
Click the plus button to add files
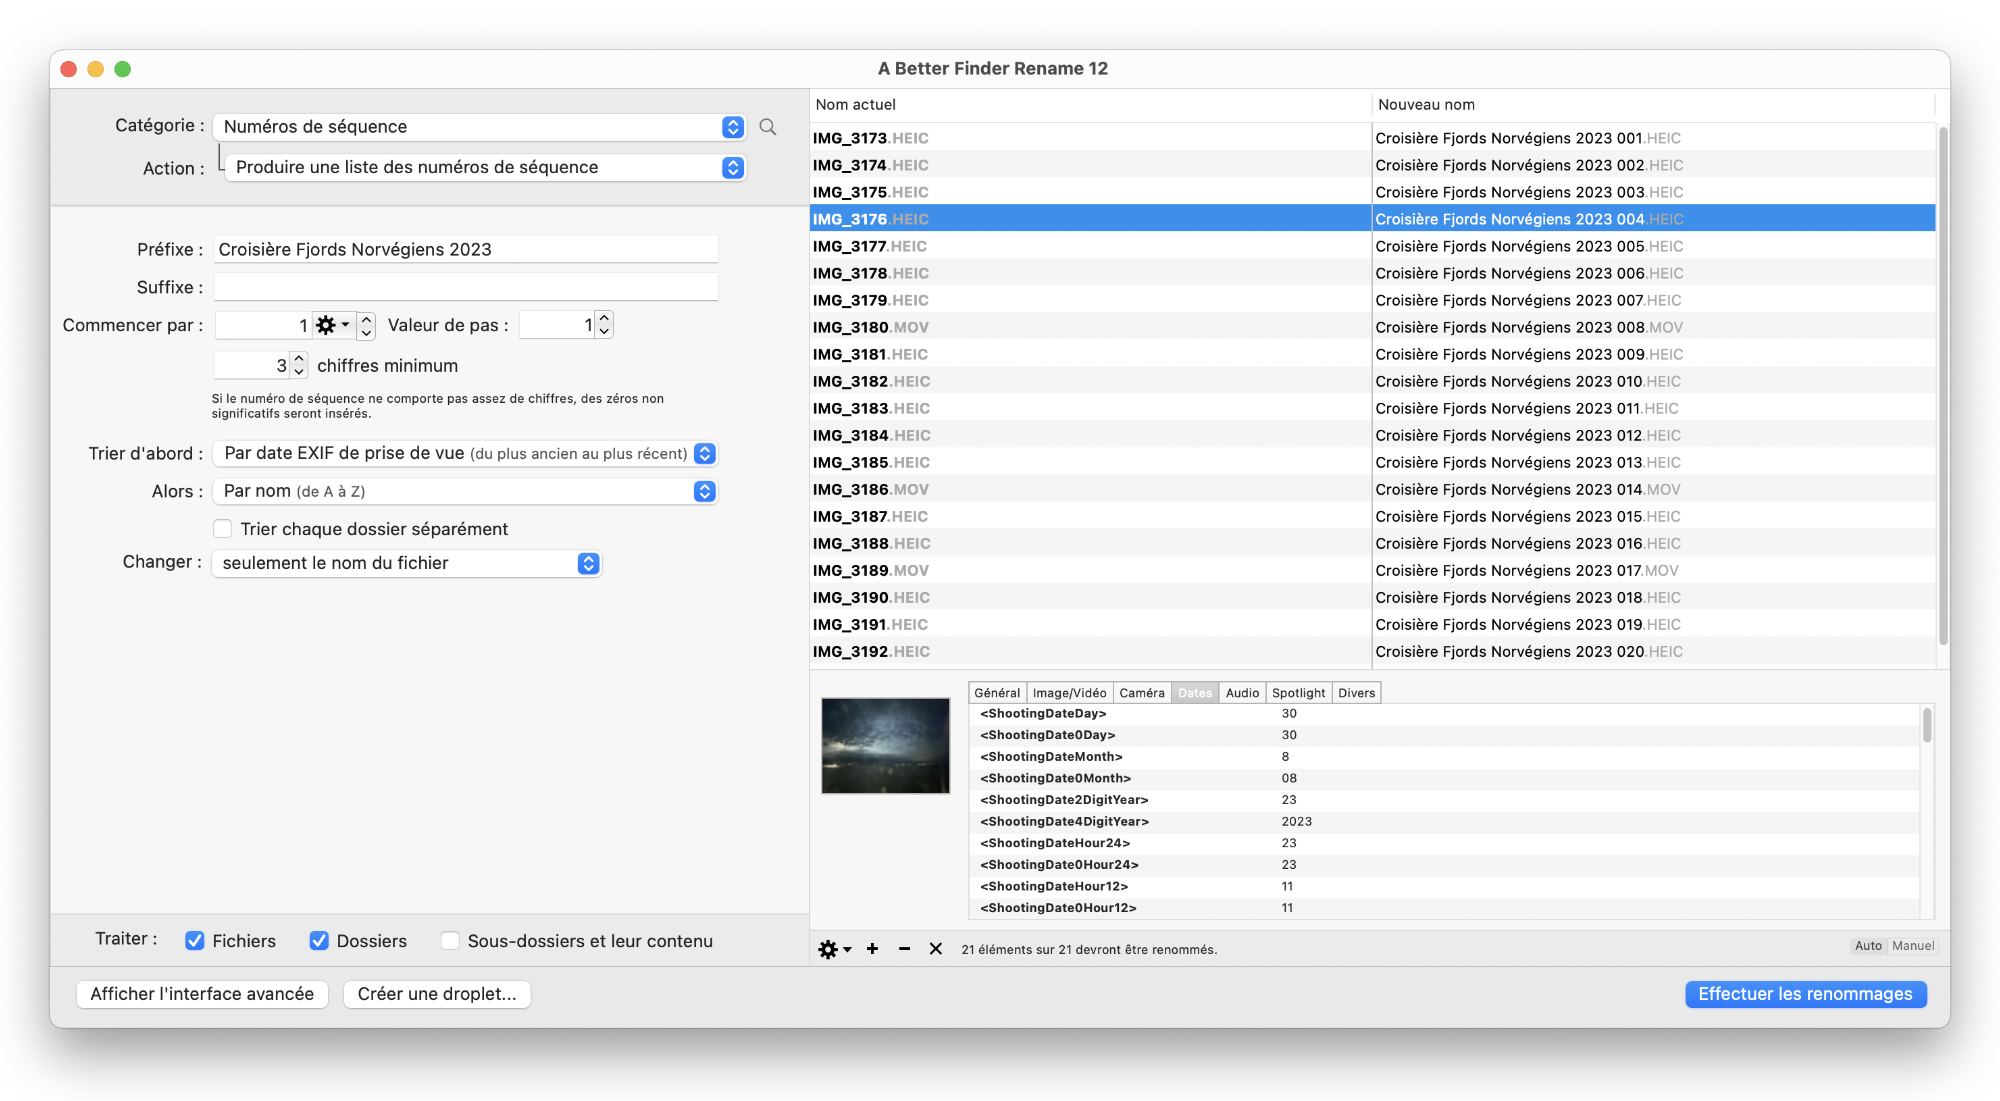tap(872, 949)
